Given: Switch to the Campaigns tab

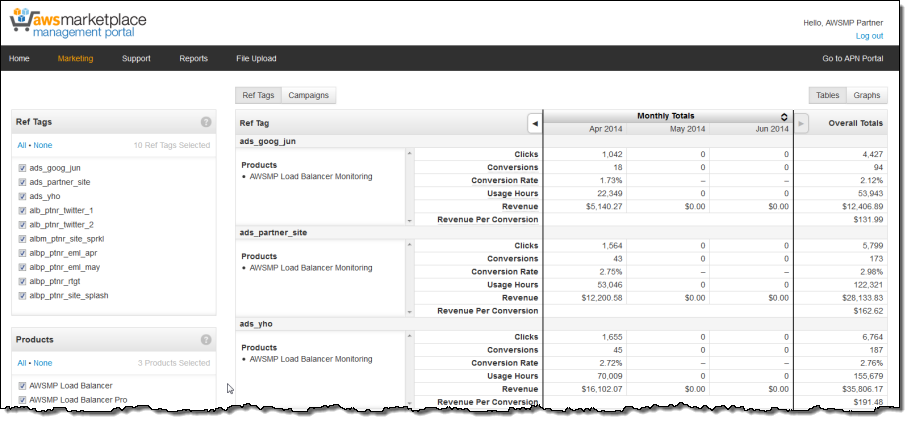Looking at the screenshot, I should (x=308, y=96).
